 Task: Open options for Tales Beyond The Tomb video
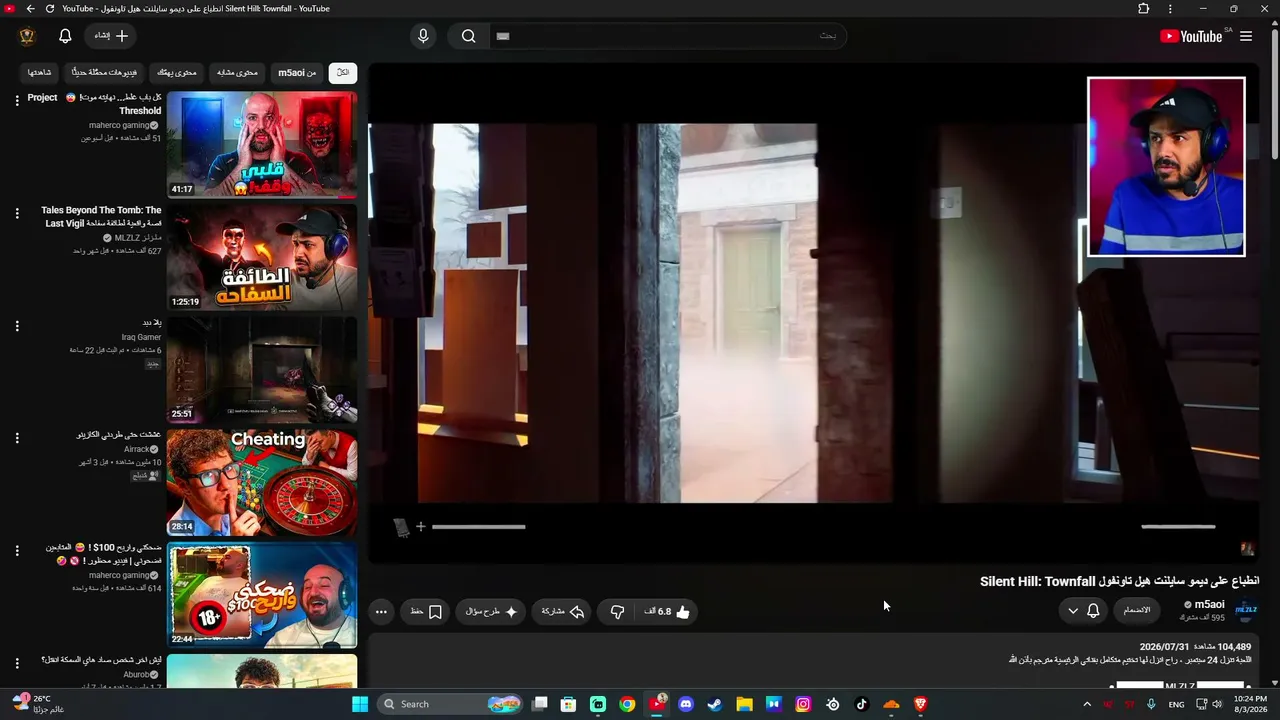pos(16,213)
